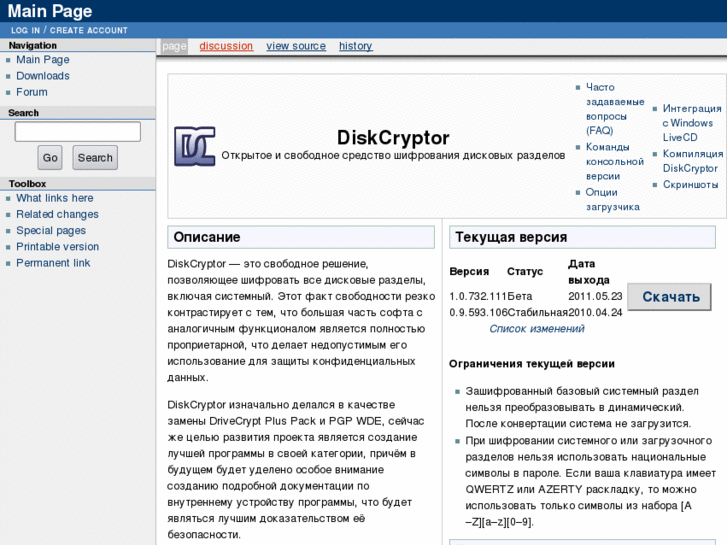Viewport: 727px width, 545px height.
Task: Open Компиляция DiskCryptor link
Action: tap(693, 161)
